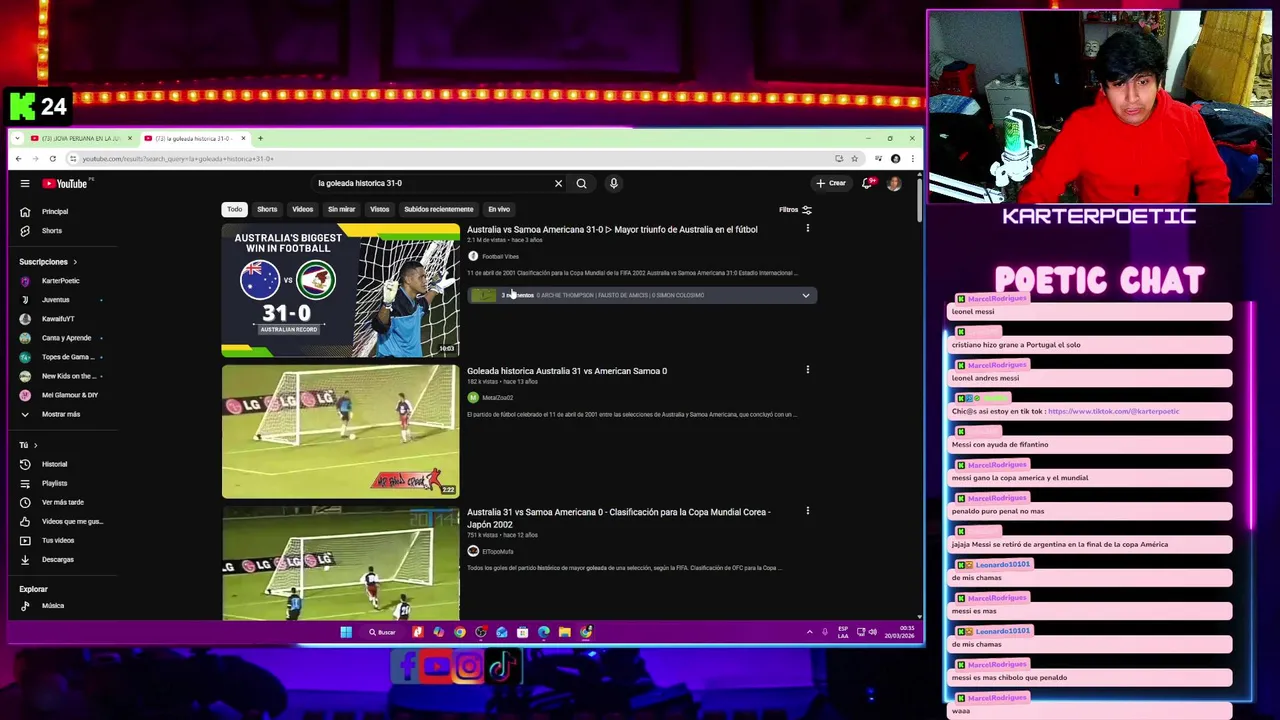The height and width of the screenshot is (720, 1280).
Task: Open Historial in the sidebar
Action: (x=54, y=464)
